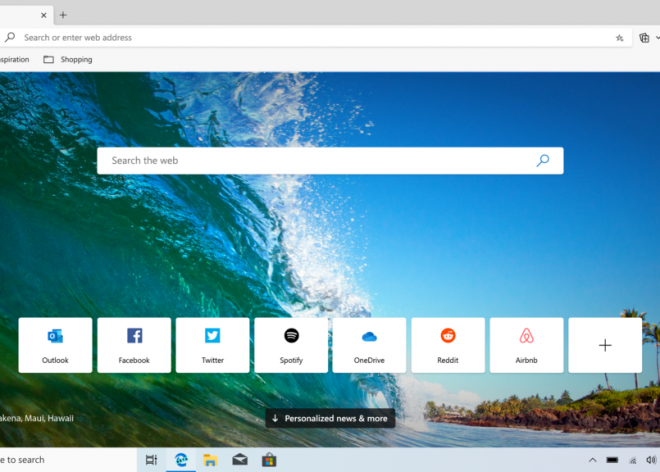Open the network status icon
The height and width of the screenshot is (472, 660).
click(x=633, y=460)
